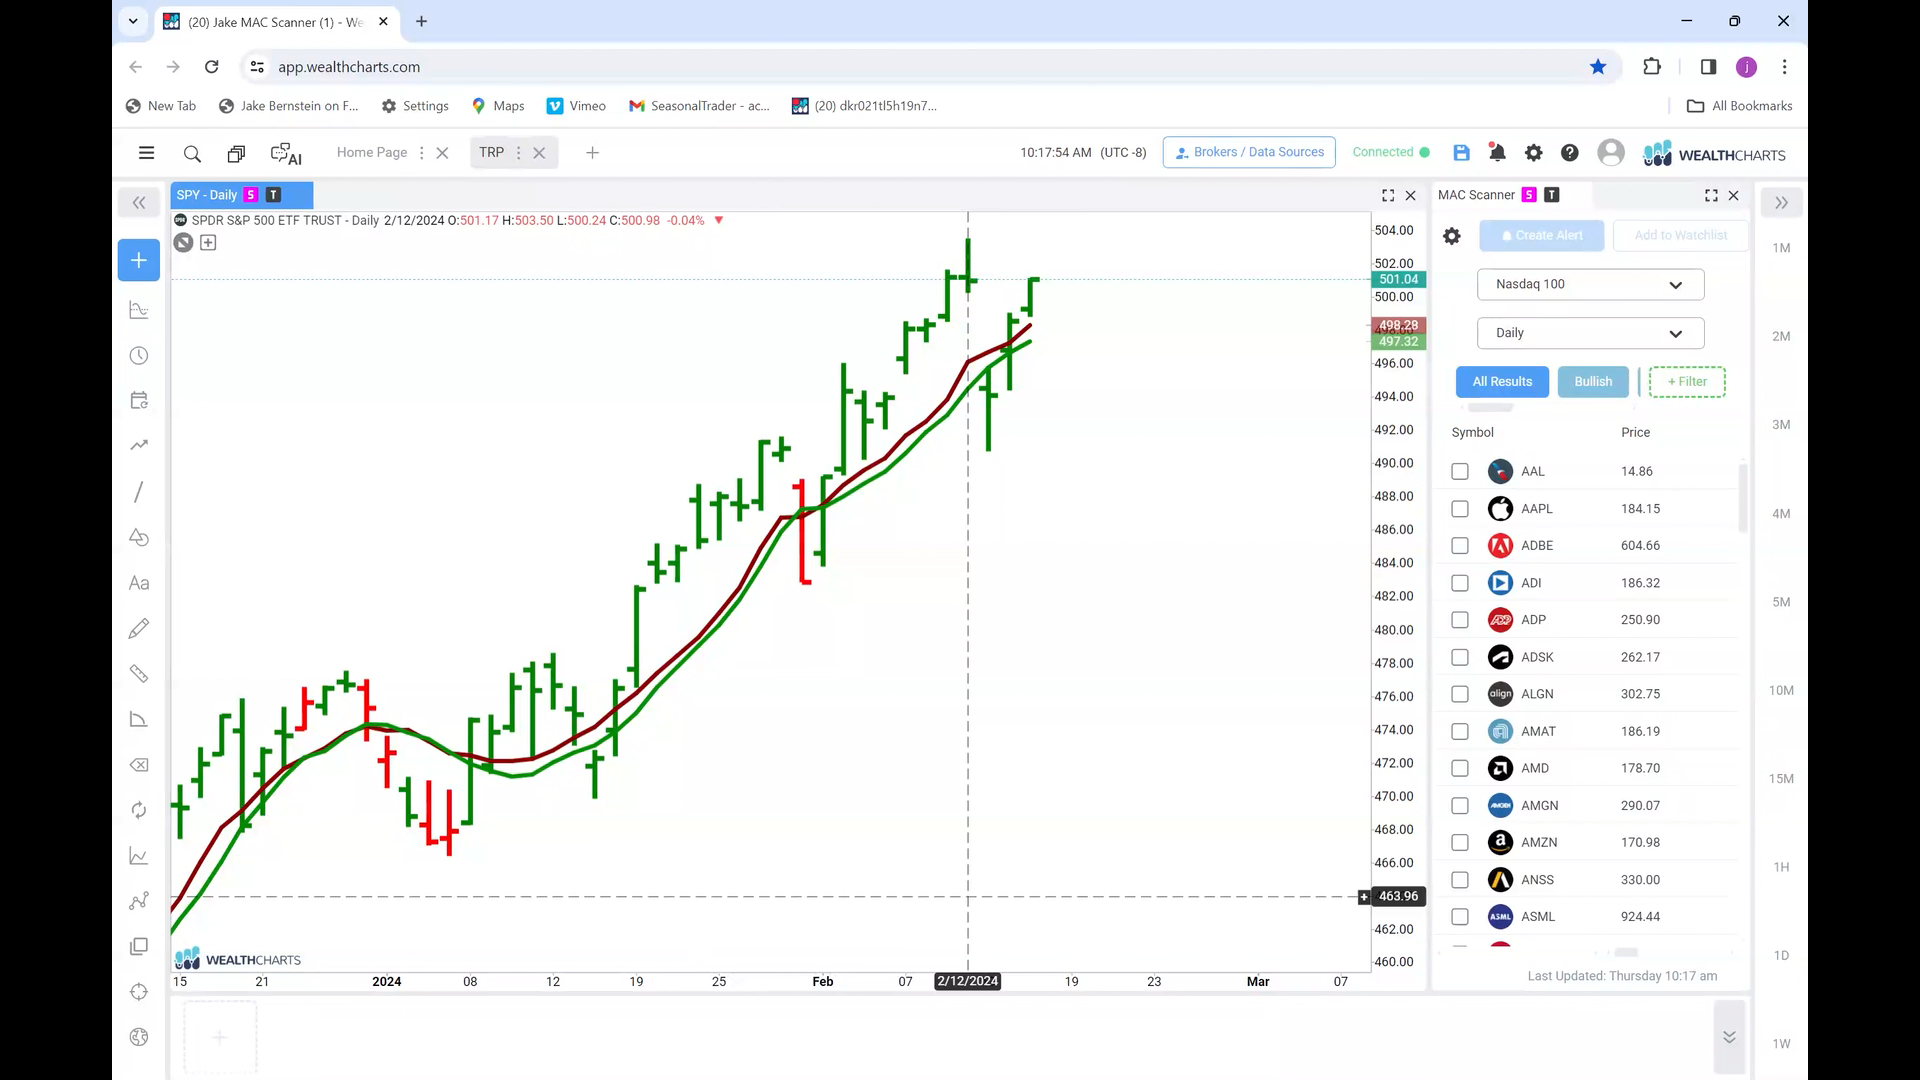Expand the right sidebar double chevron
The width and height of the screenshot is (1920, 1080).
point(1781,203)
